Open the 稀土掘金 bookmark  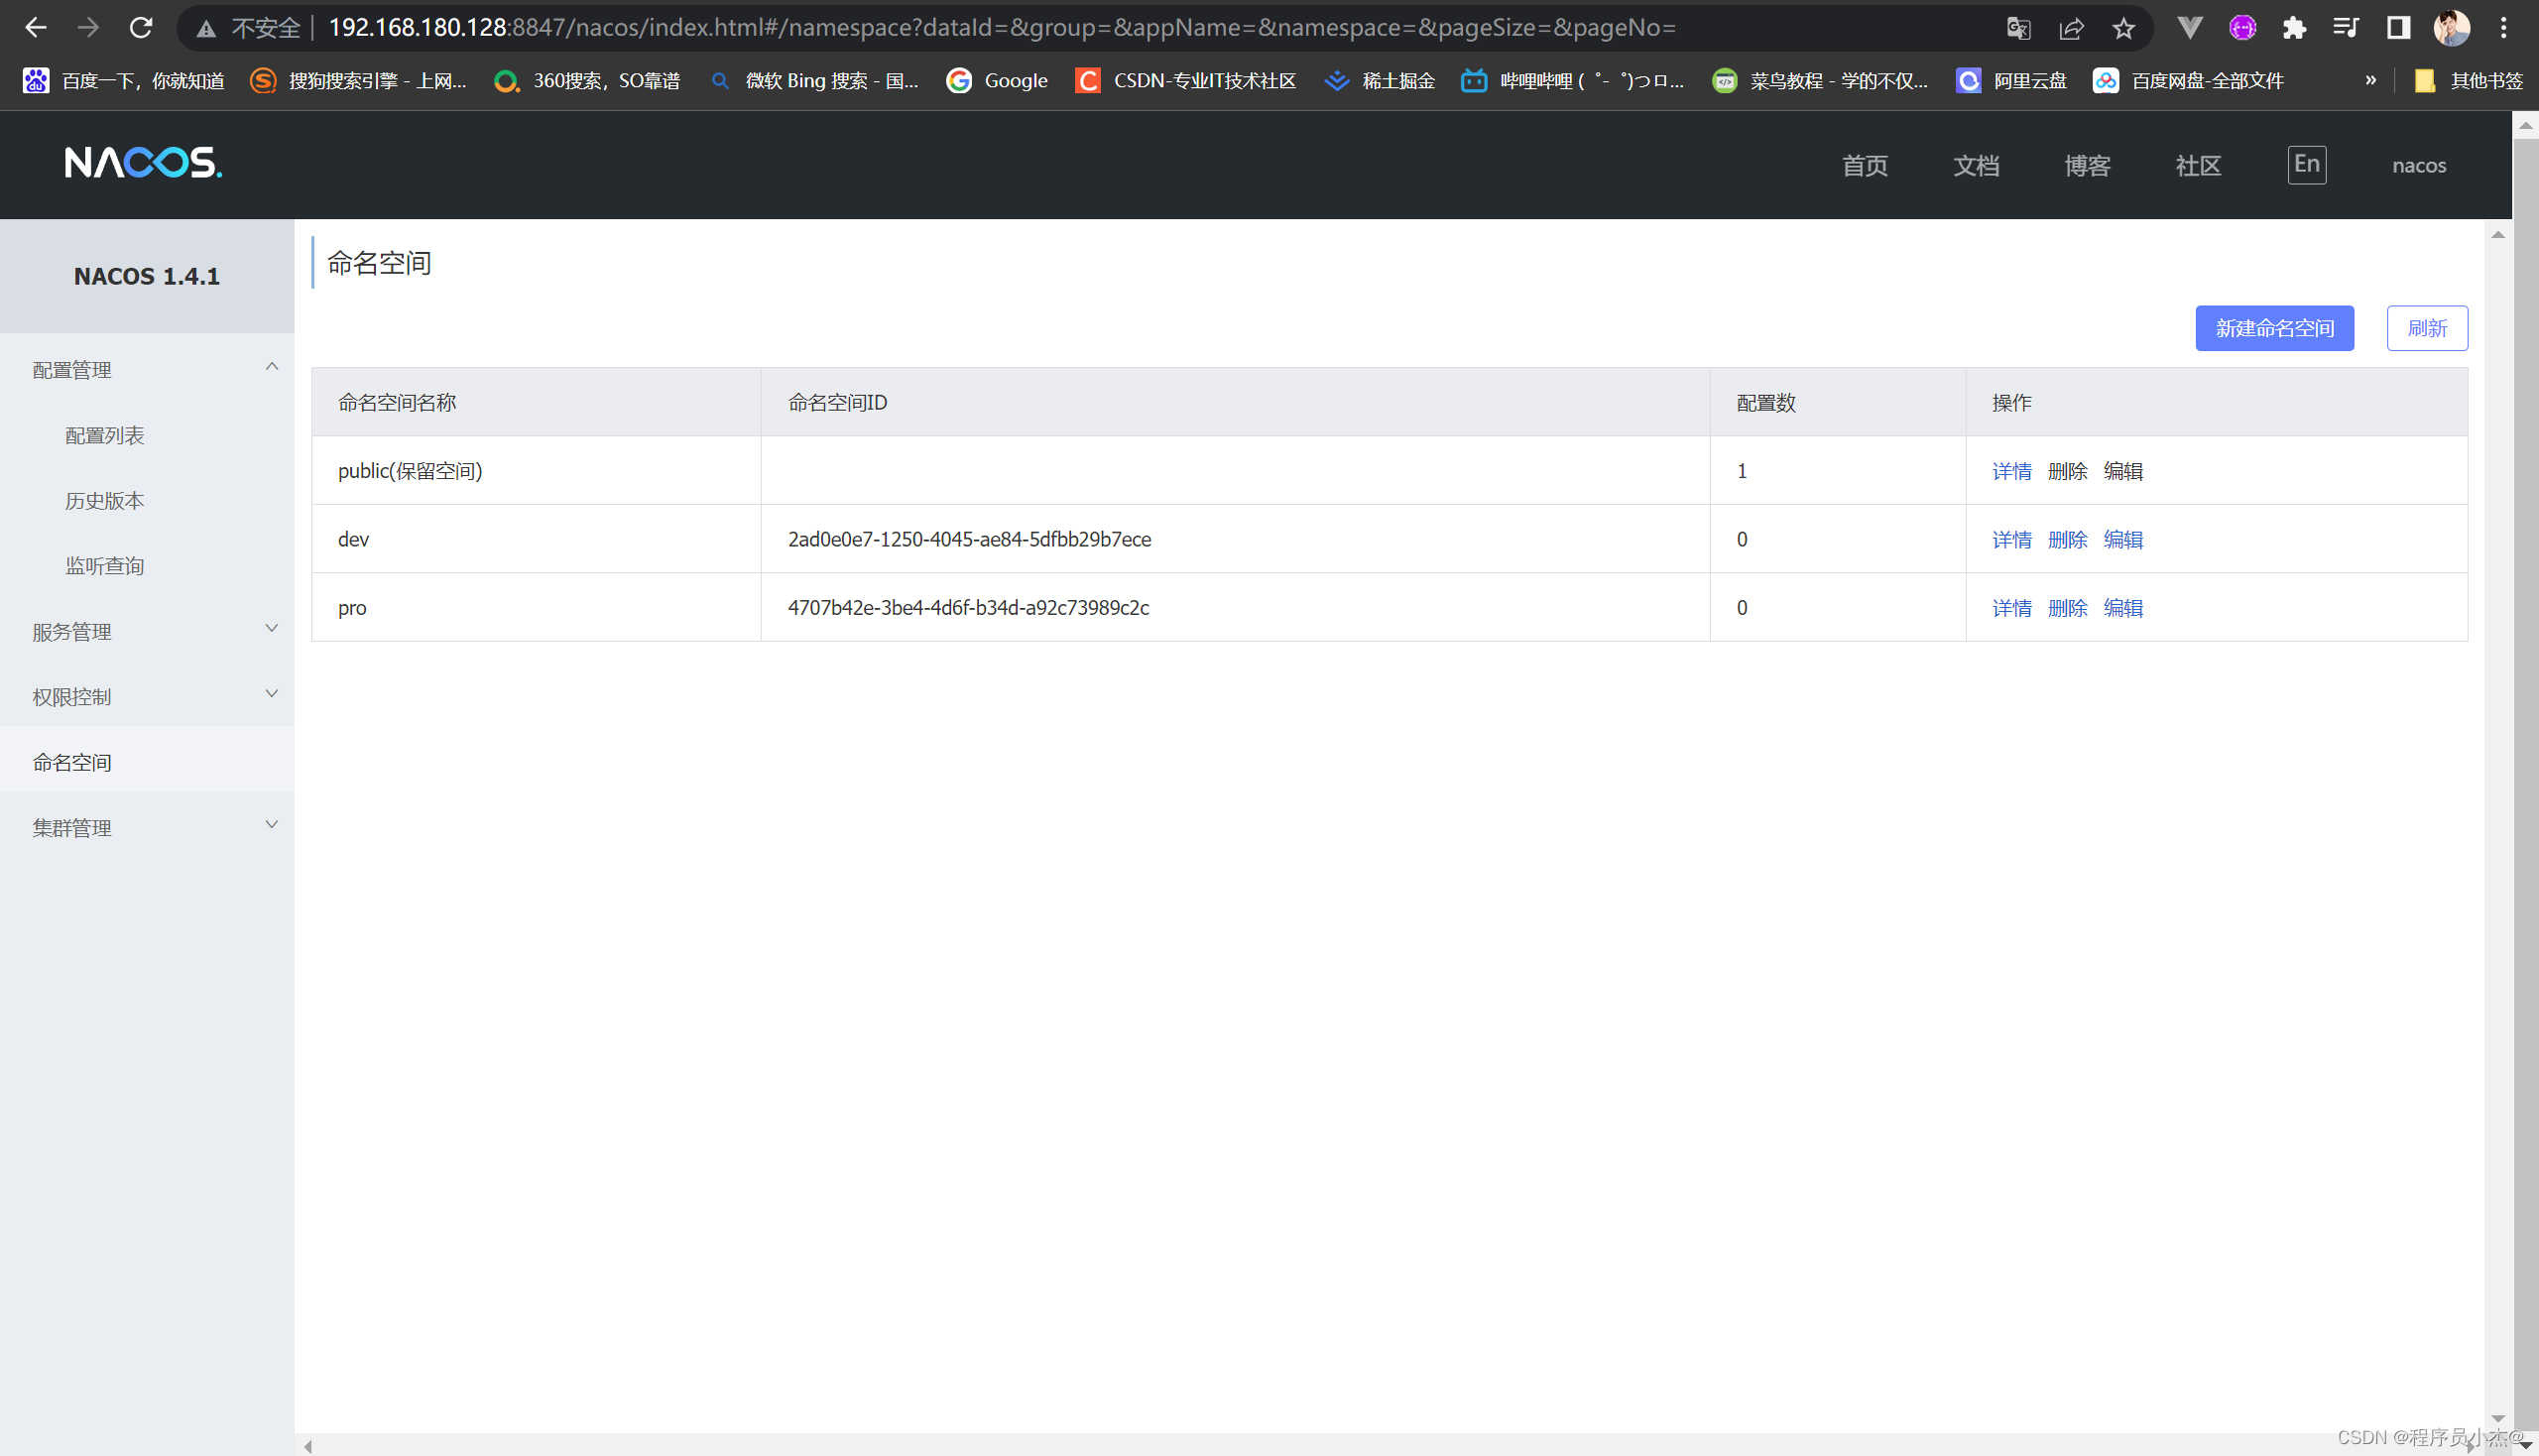coord(1379,81)
